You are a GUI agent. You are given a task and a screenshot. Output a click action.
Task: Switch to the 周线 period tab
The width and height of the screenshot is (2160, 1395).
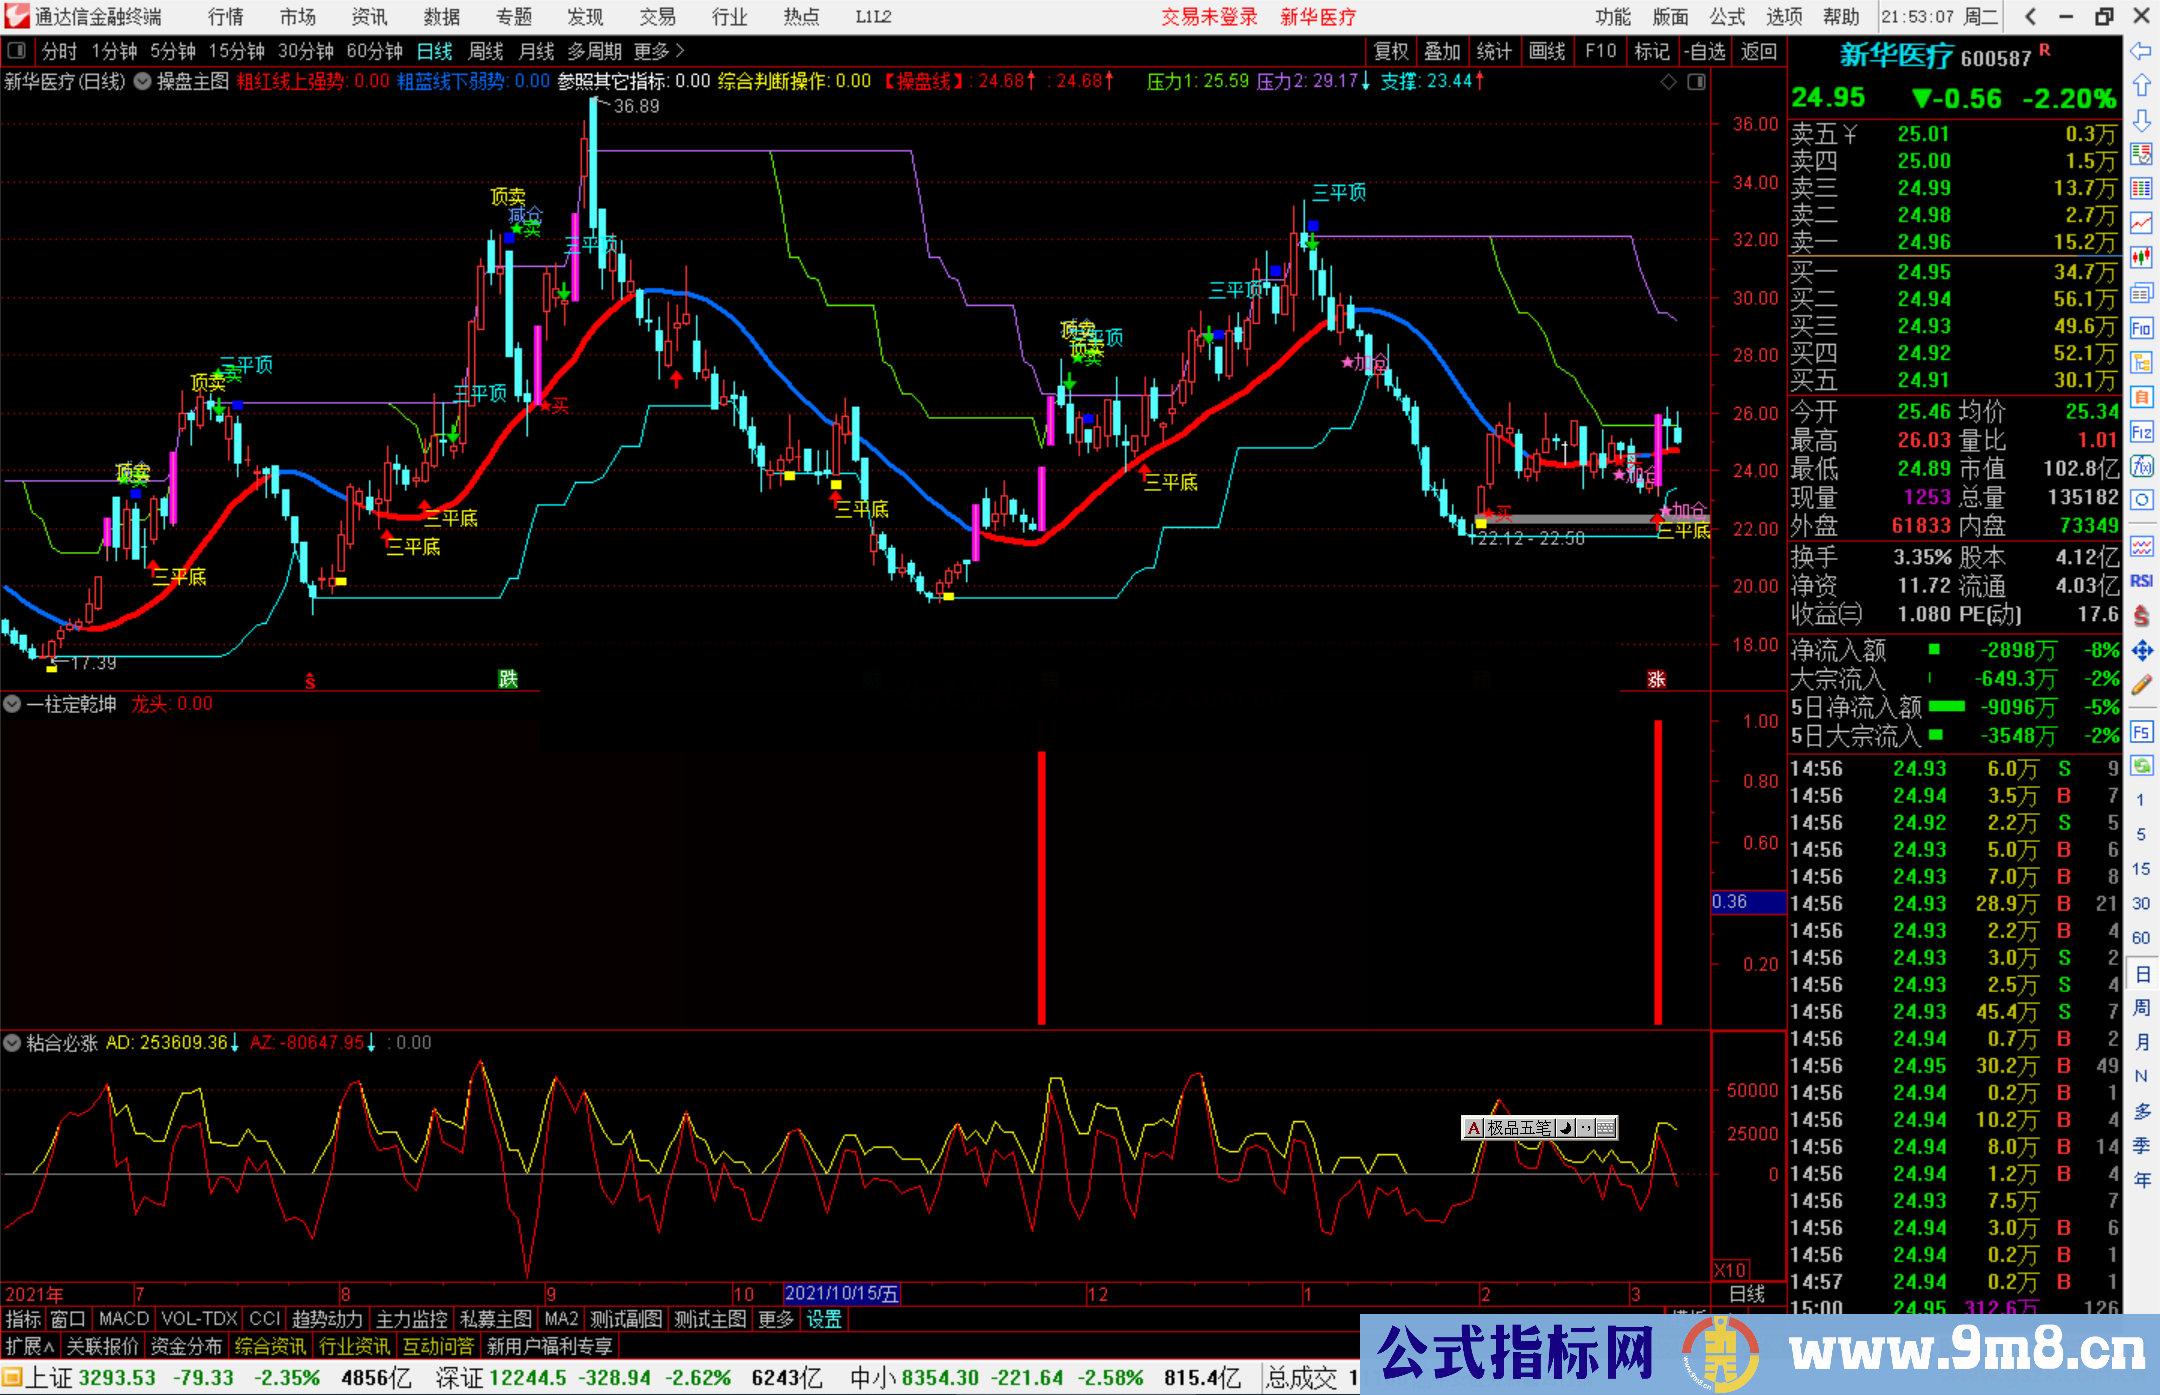coord(486,51)
